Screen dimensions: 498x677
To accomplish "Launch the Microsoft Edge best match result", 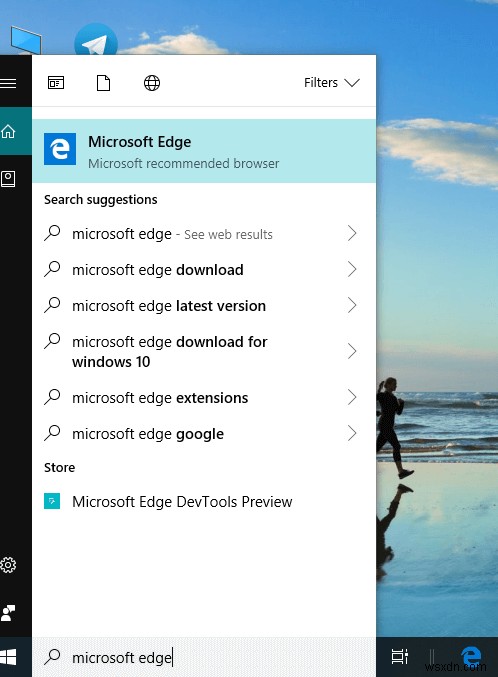I will 204,151.
